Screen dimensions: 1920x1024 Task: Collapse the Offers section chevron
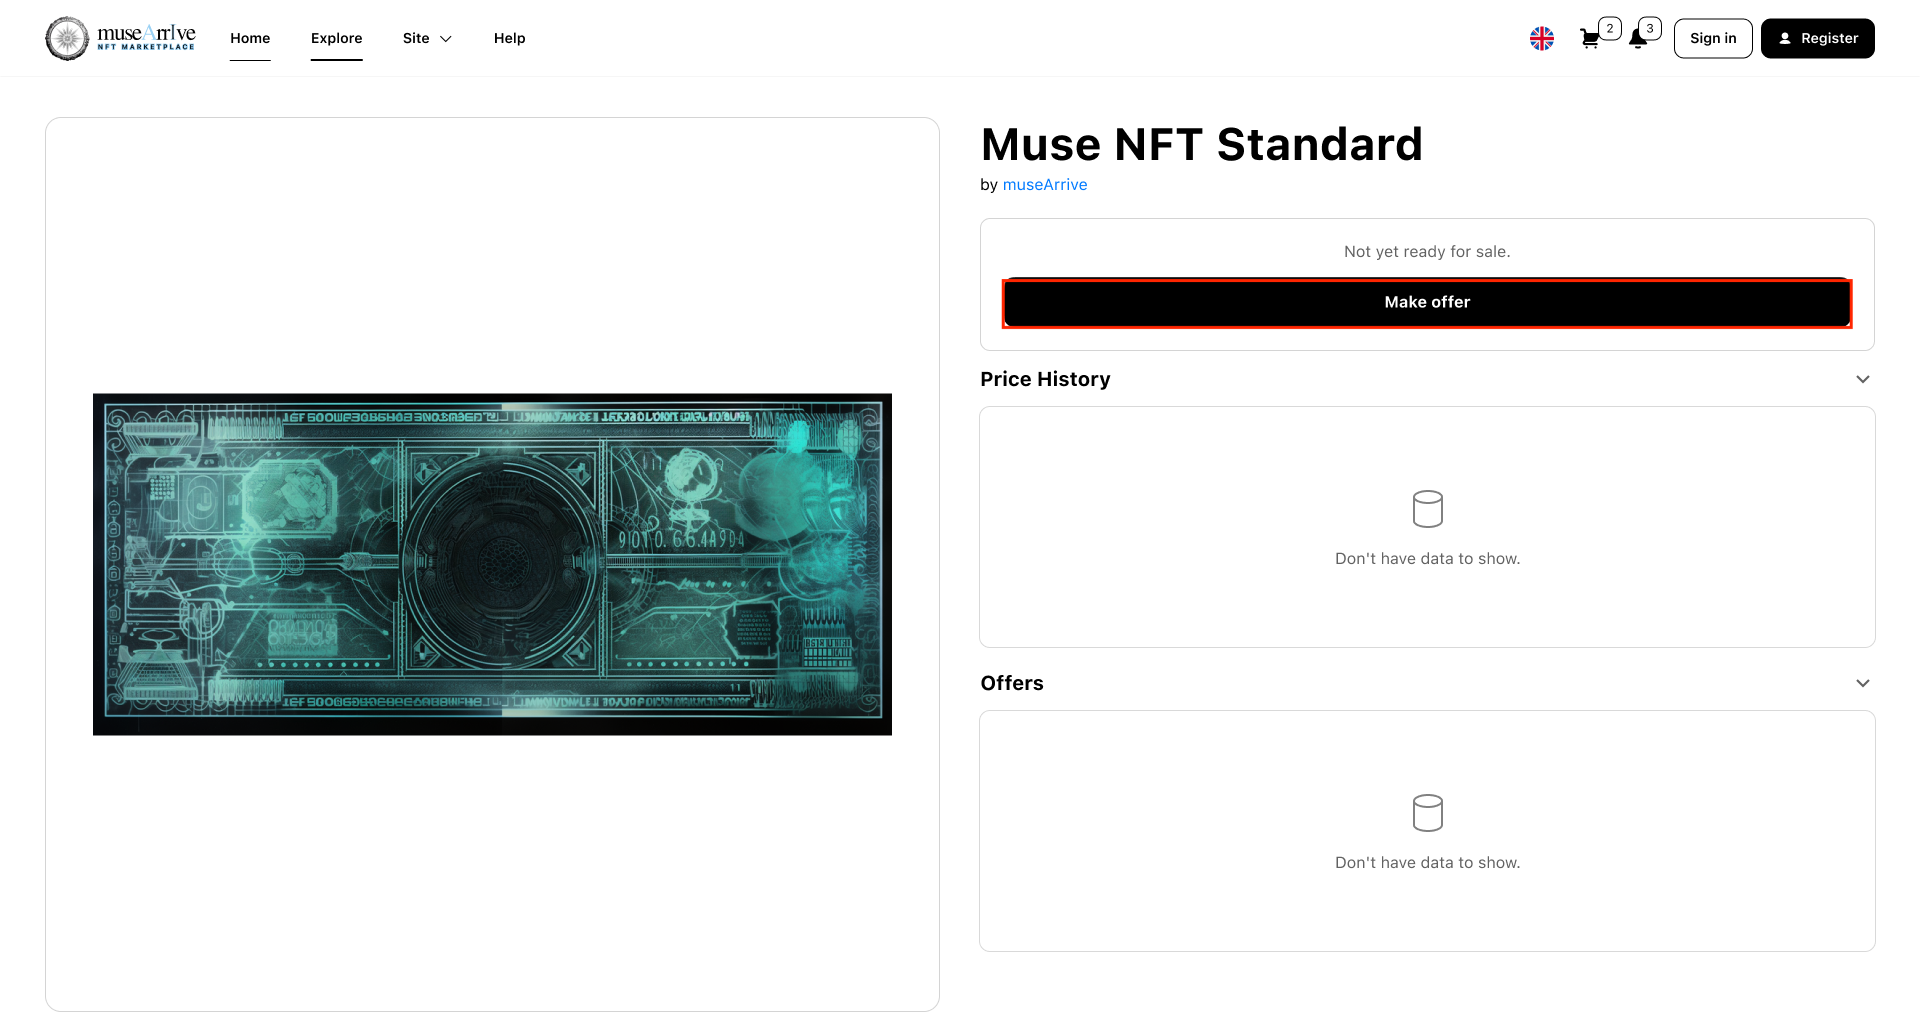pyautogui.click(x=1862, y=683)
